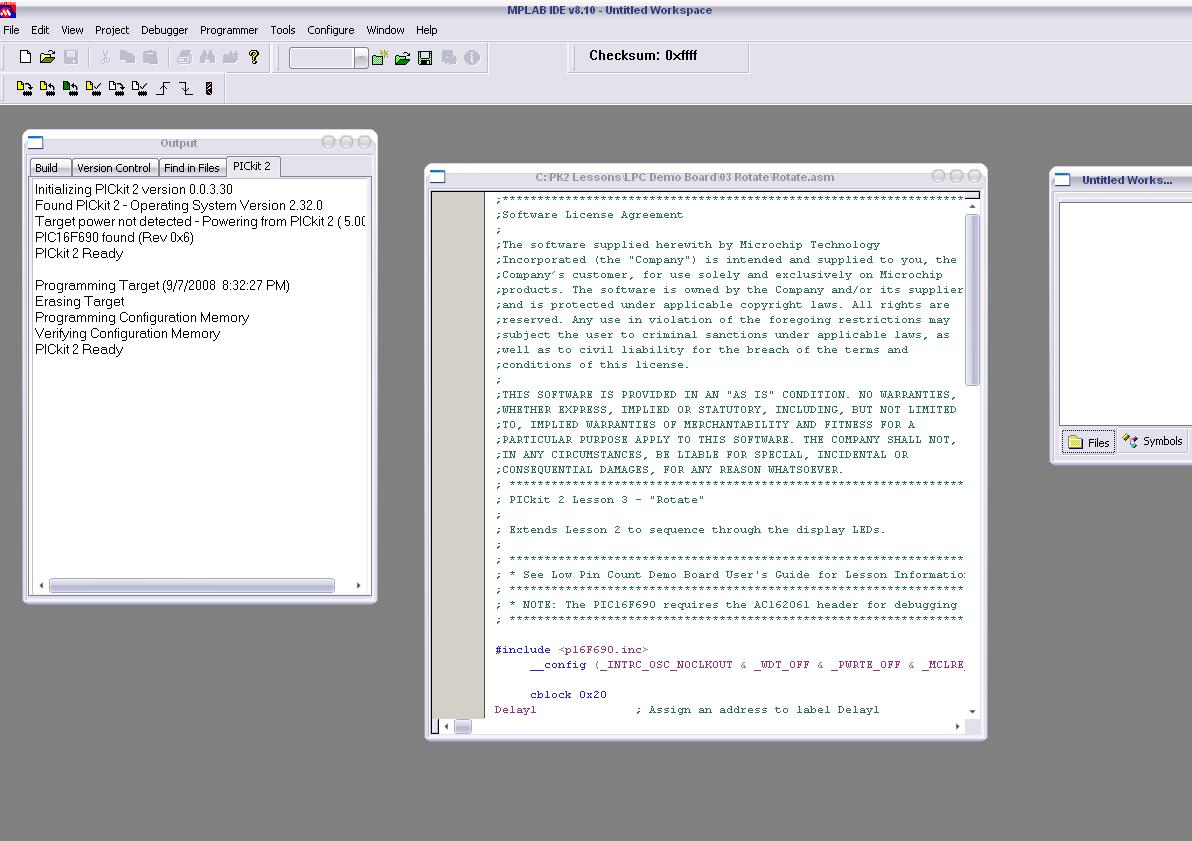Click the Print toolbar icon
The width and height of the screenshot is (1192, 841).
pyautogui.click(x=184, y=57)
